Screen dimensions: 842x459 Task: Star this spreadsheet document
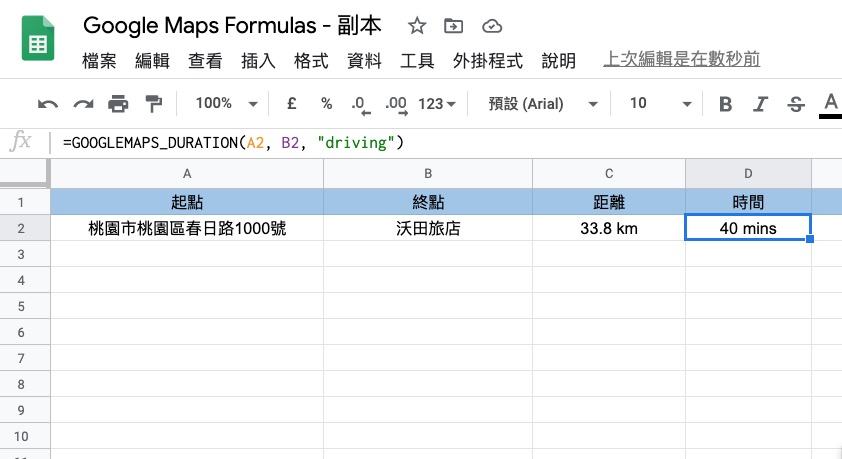pos(417,27)
